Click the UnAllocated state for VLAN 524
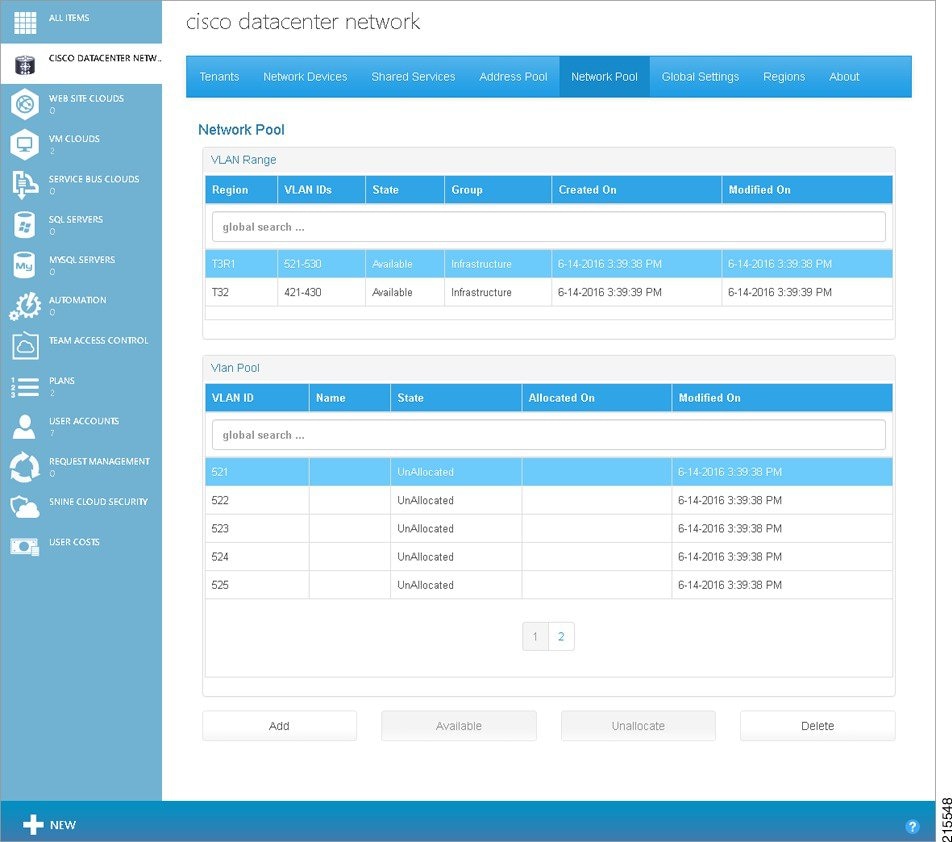Screen dimensions: 952x842 point(456,557)
